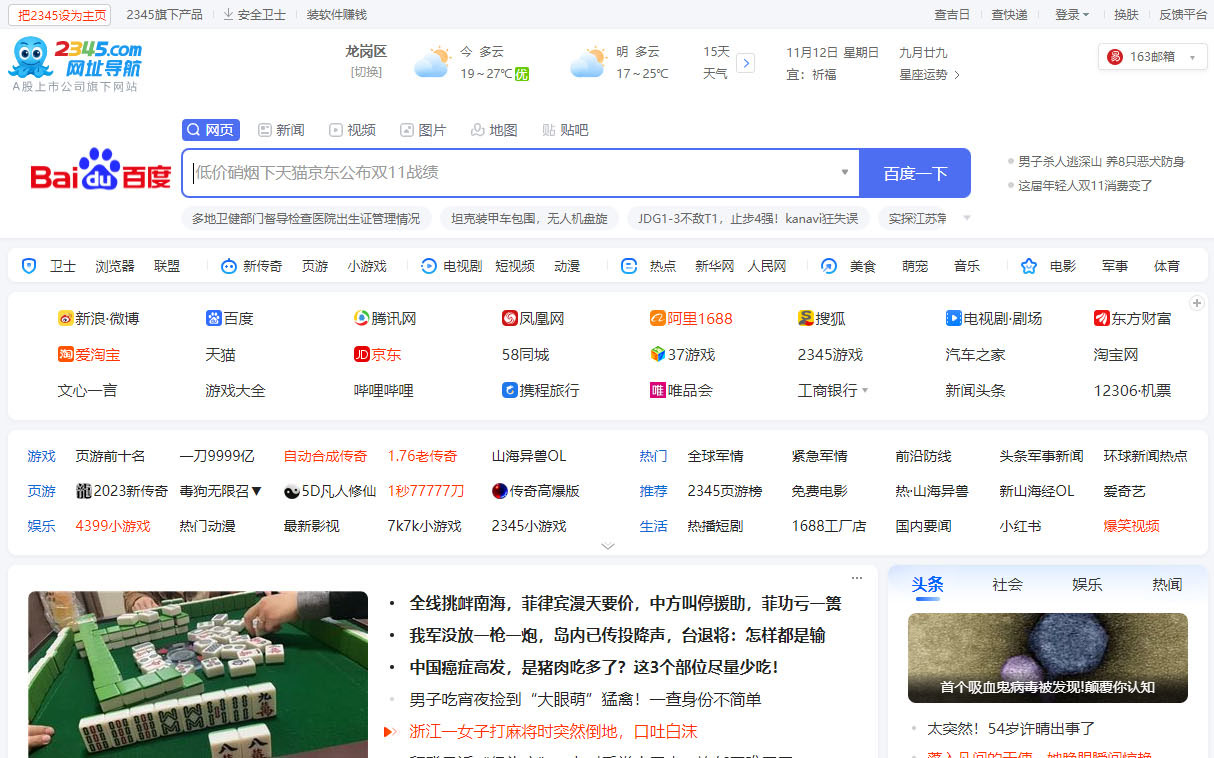The height and width of the screenshot is (758, 1214).
Task: Open the 4399小游戏 link
Action: (113, 525)
